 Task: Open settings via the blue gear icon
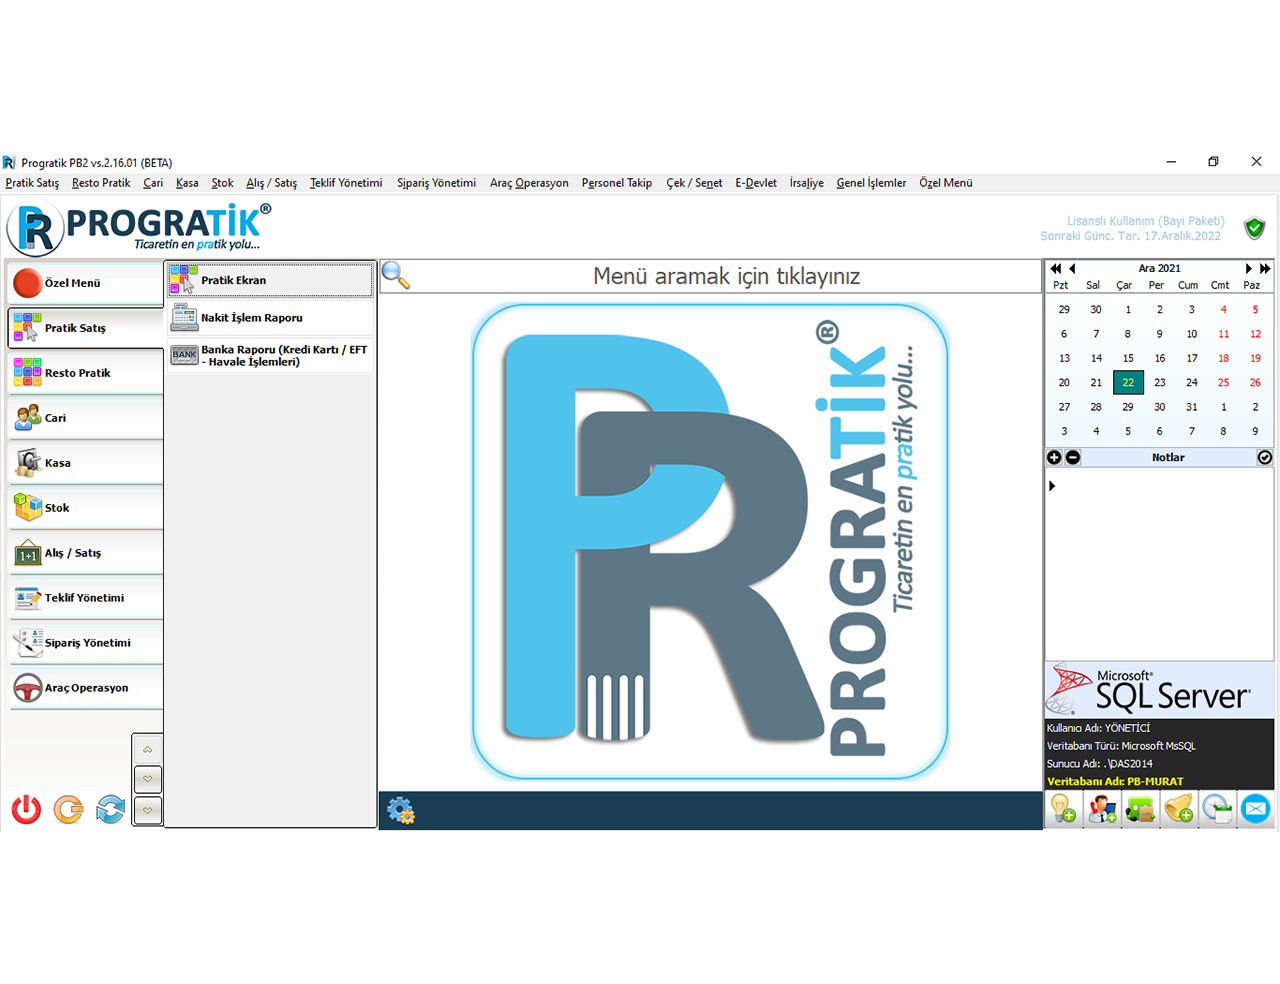point(401,811)
